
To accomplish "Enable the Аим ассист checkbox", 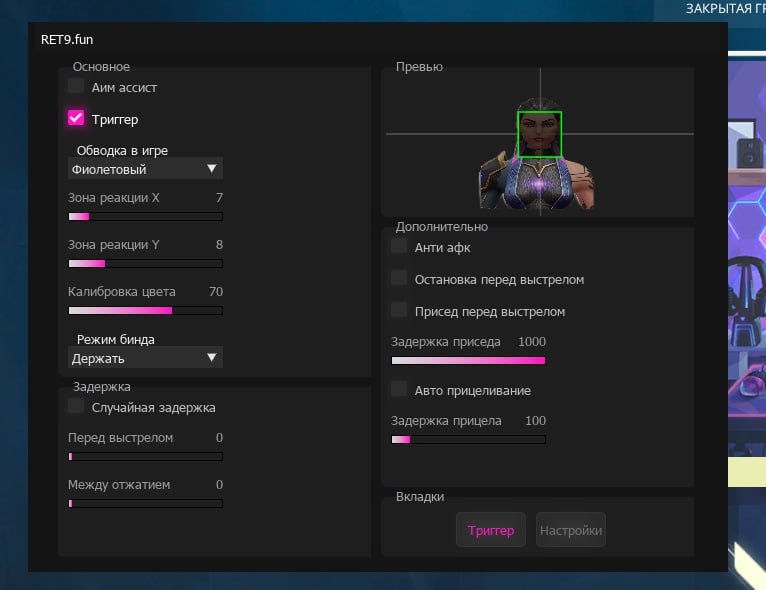I will click(x=76, y=86).
